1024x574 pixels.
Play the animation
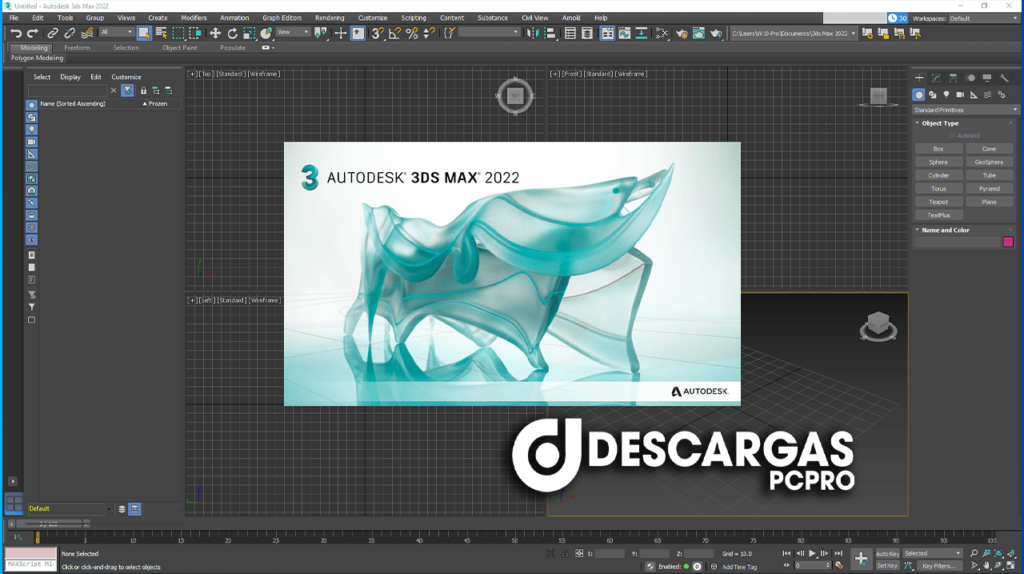point(812,554)
